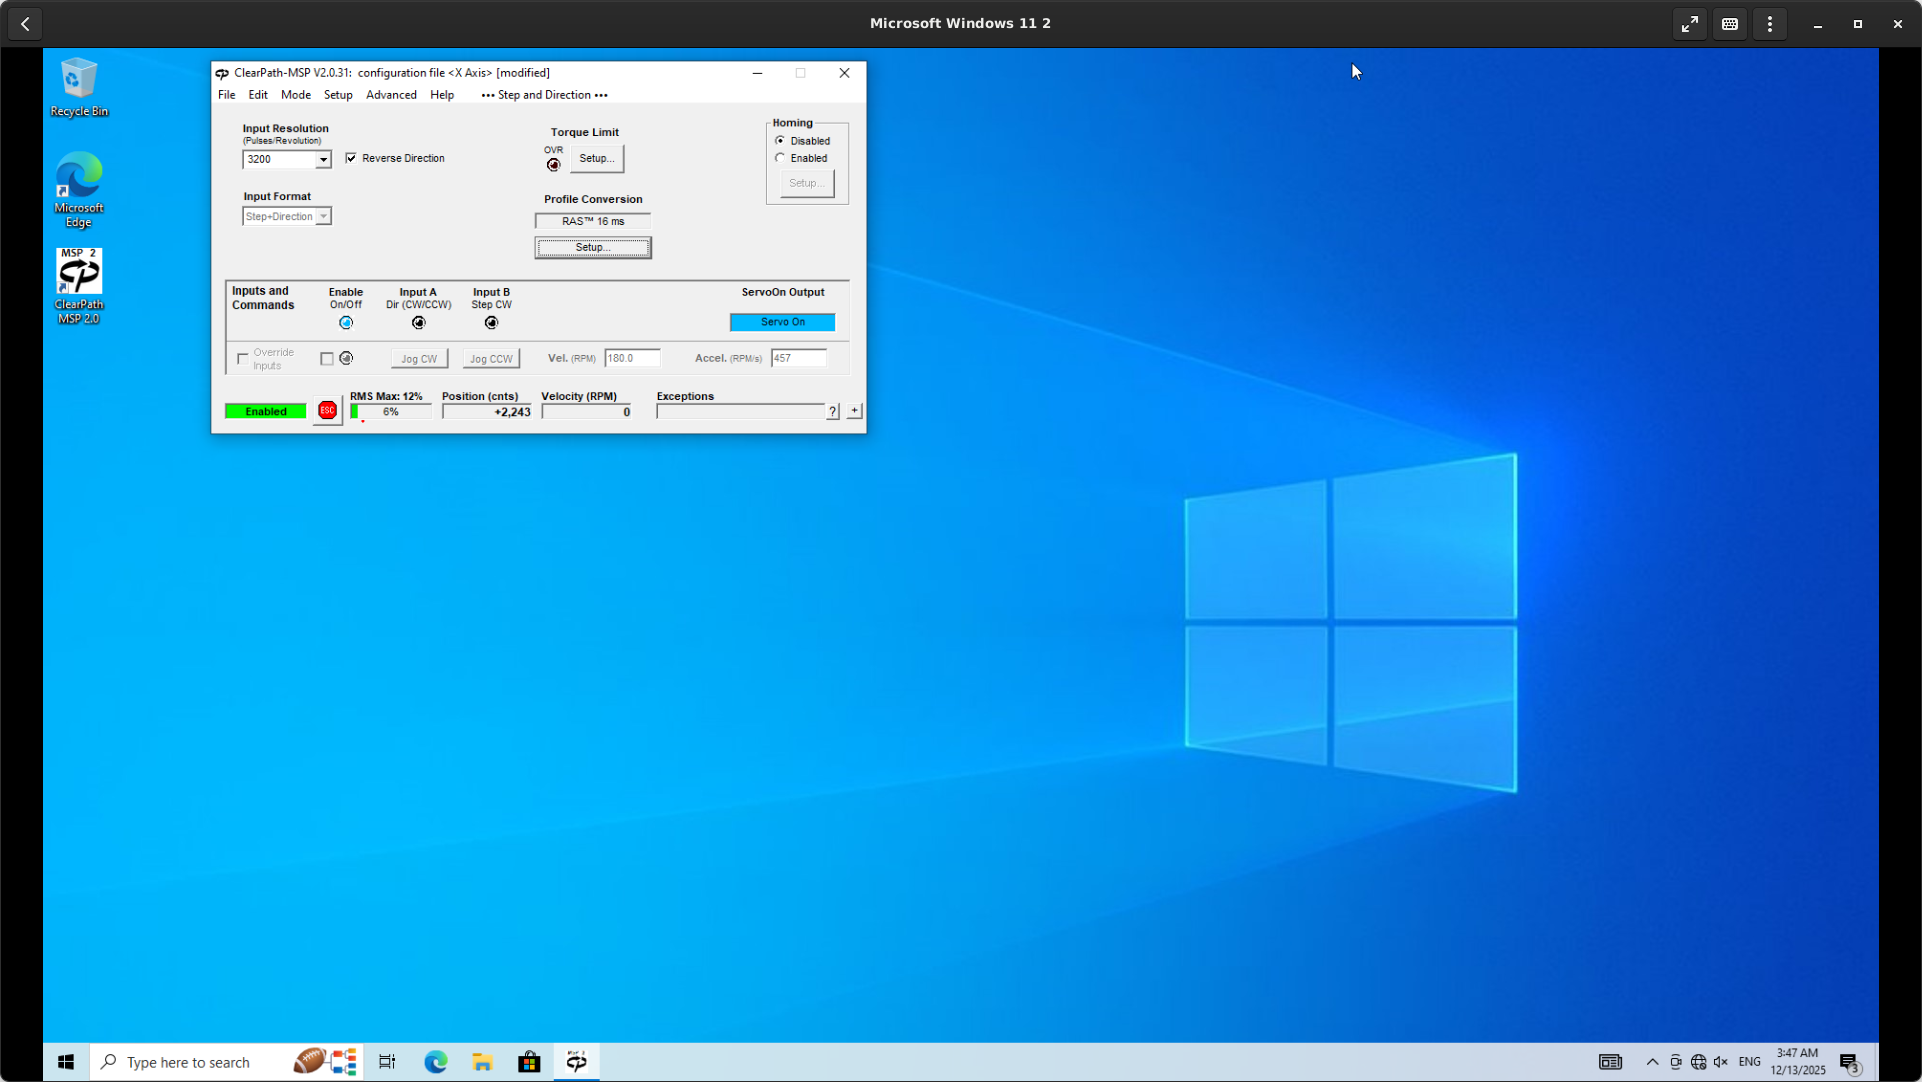Open the Advanced menu

pyautogui.click(x=391, y=95)
